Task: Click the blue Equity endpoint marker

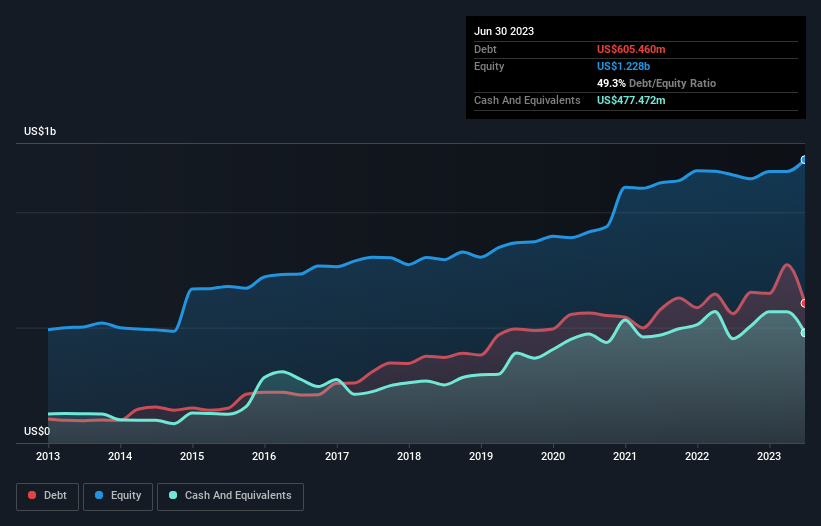Action: (x=804, y=160)
